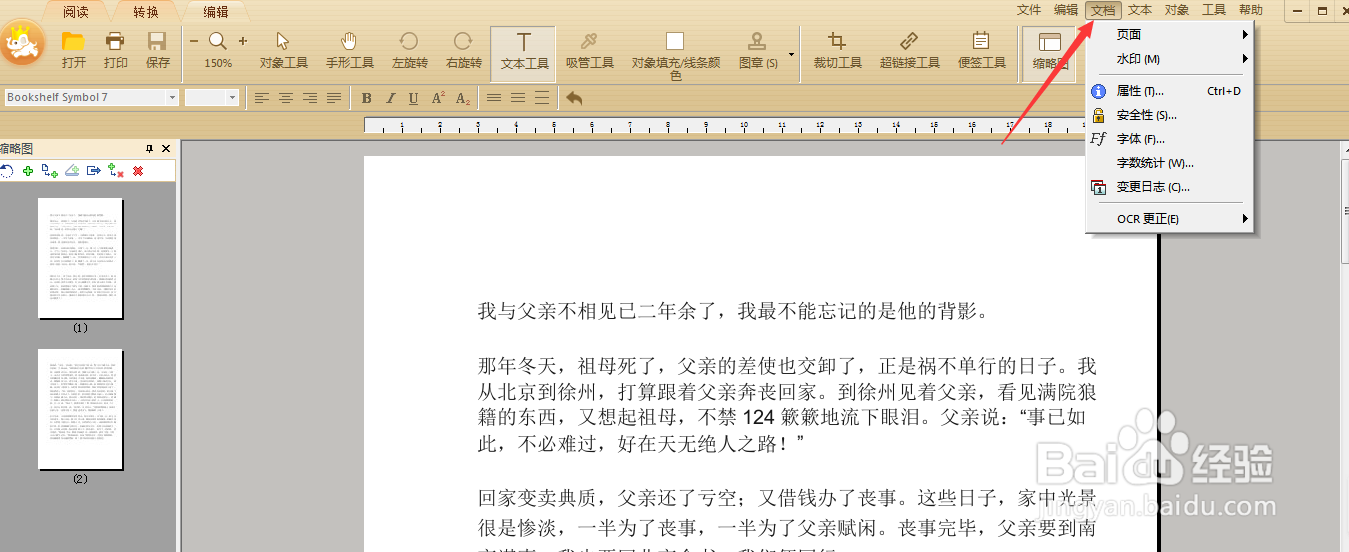Expand the OCR 更正(E) submenu
Screen dimensions: 1349x552
(x=1170, y=219)
